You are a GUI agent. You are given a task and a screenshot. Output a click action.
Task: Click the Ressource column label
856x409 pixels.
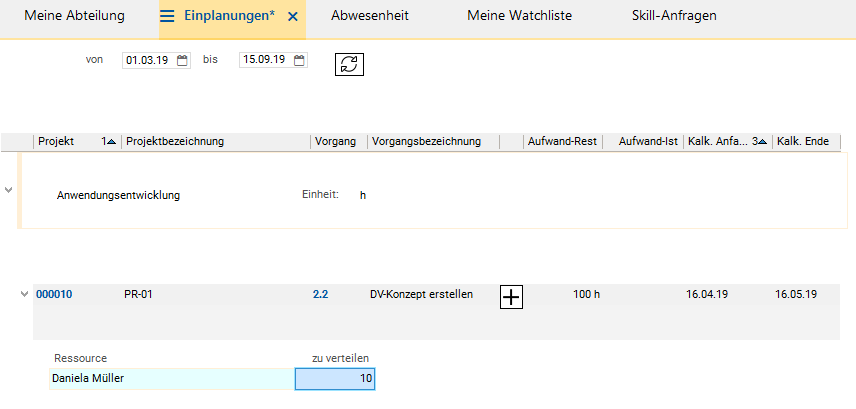click(80, 358)
